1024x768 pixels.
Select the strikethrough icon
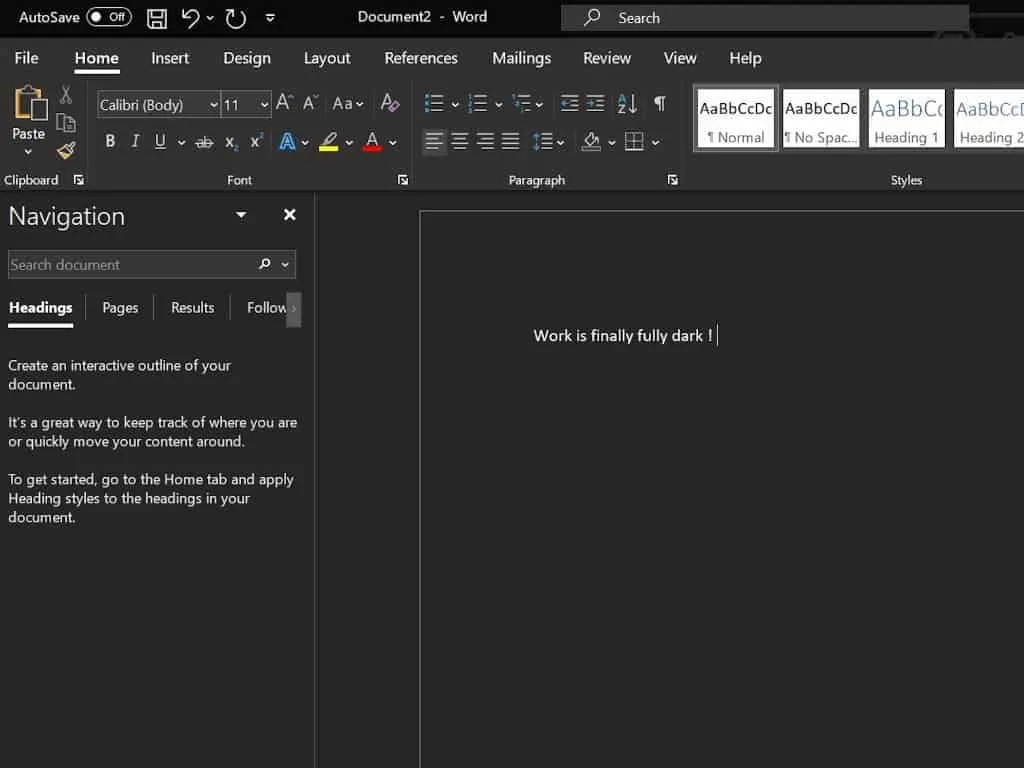(203, 141)
